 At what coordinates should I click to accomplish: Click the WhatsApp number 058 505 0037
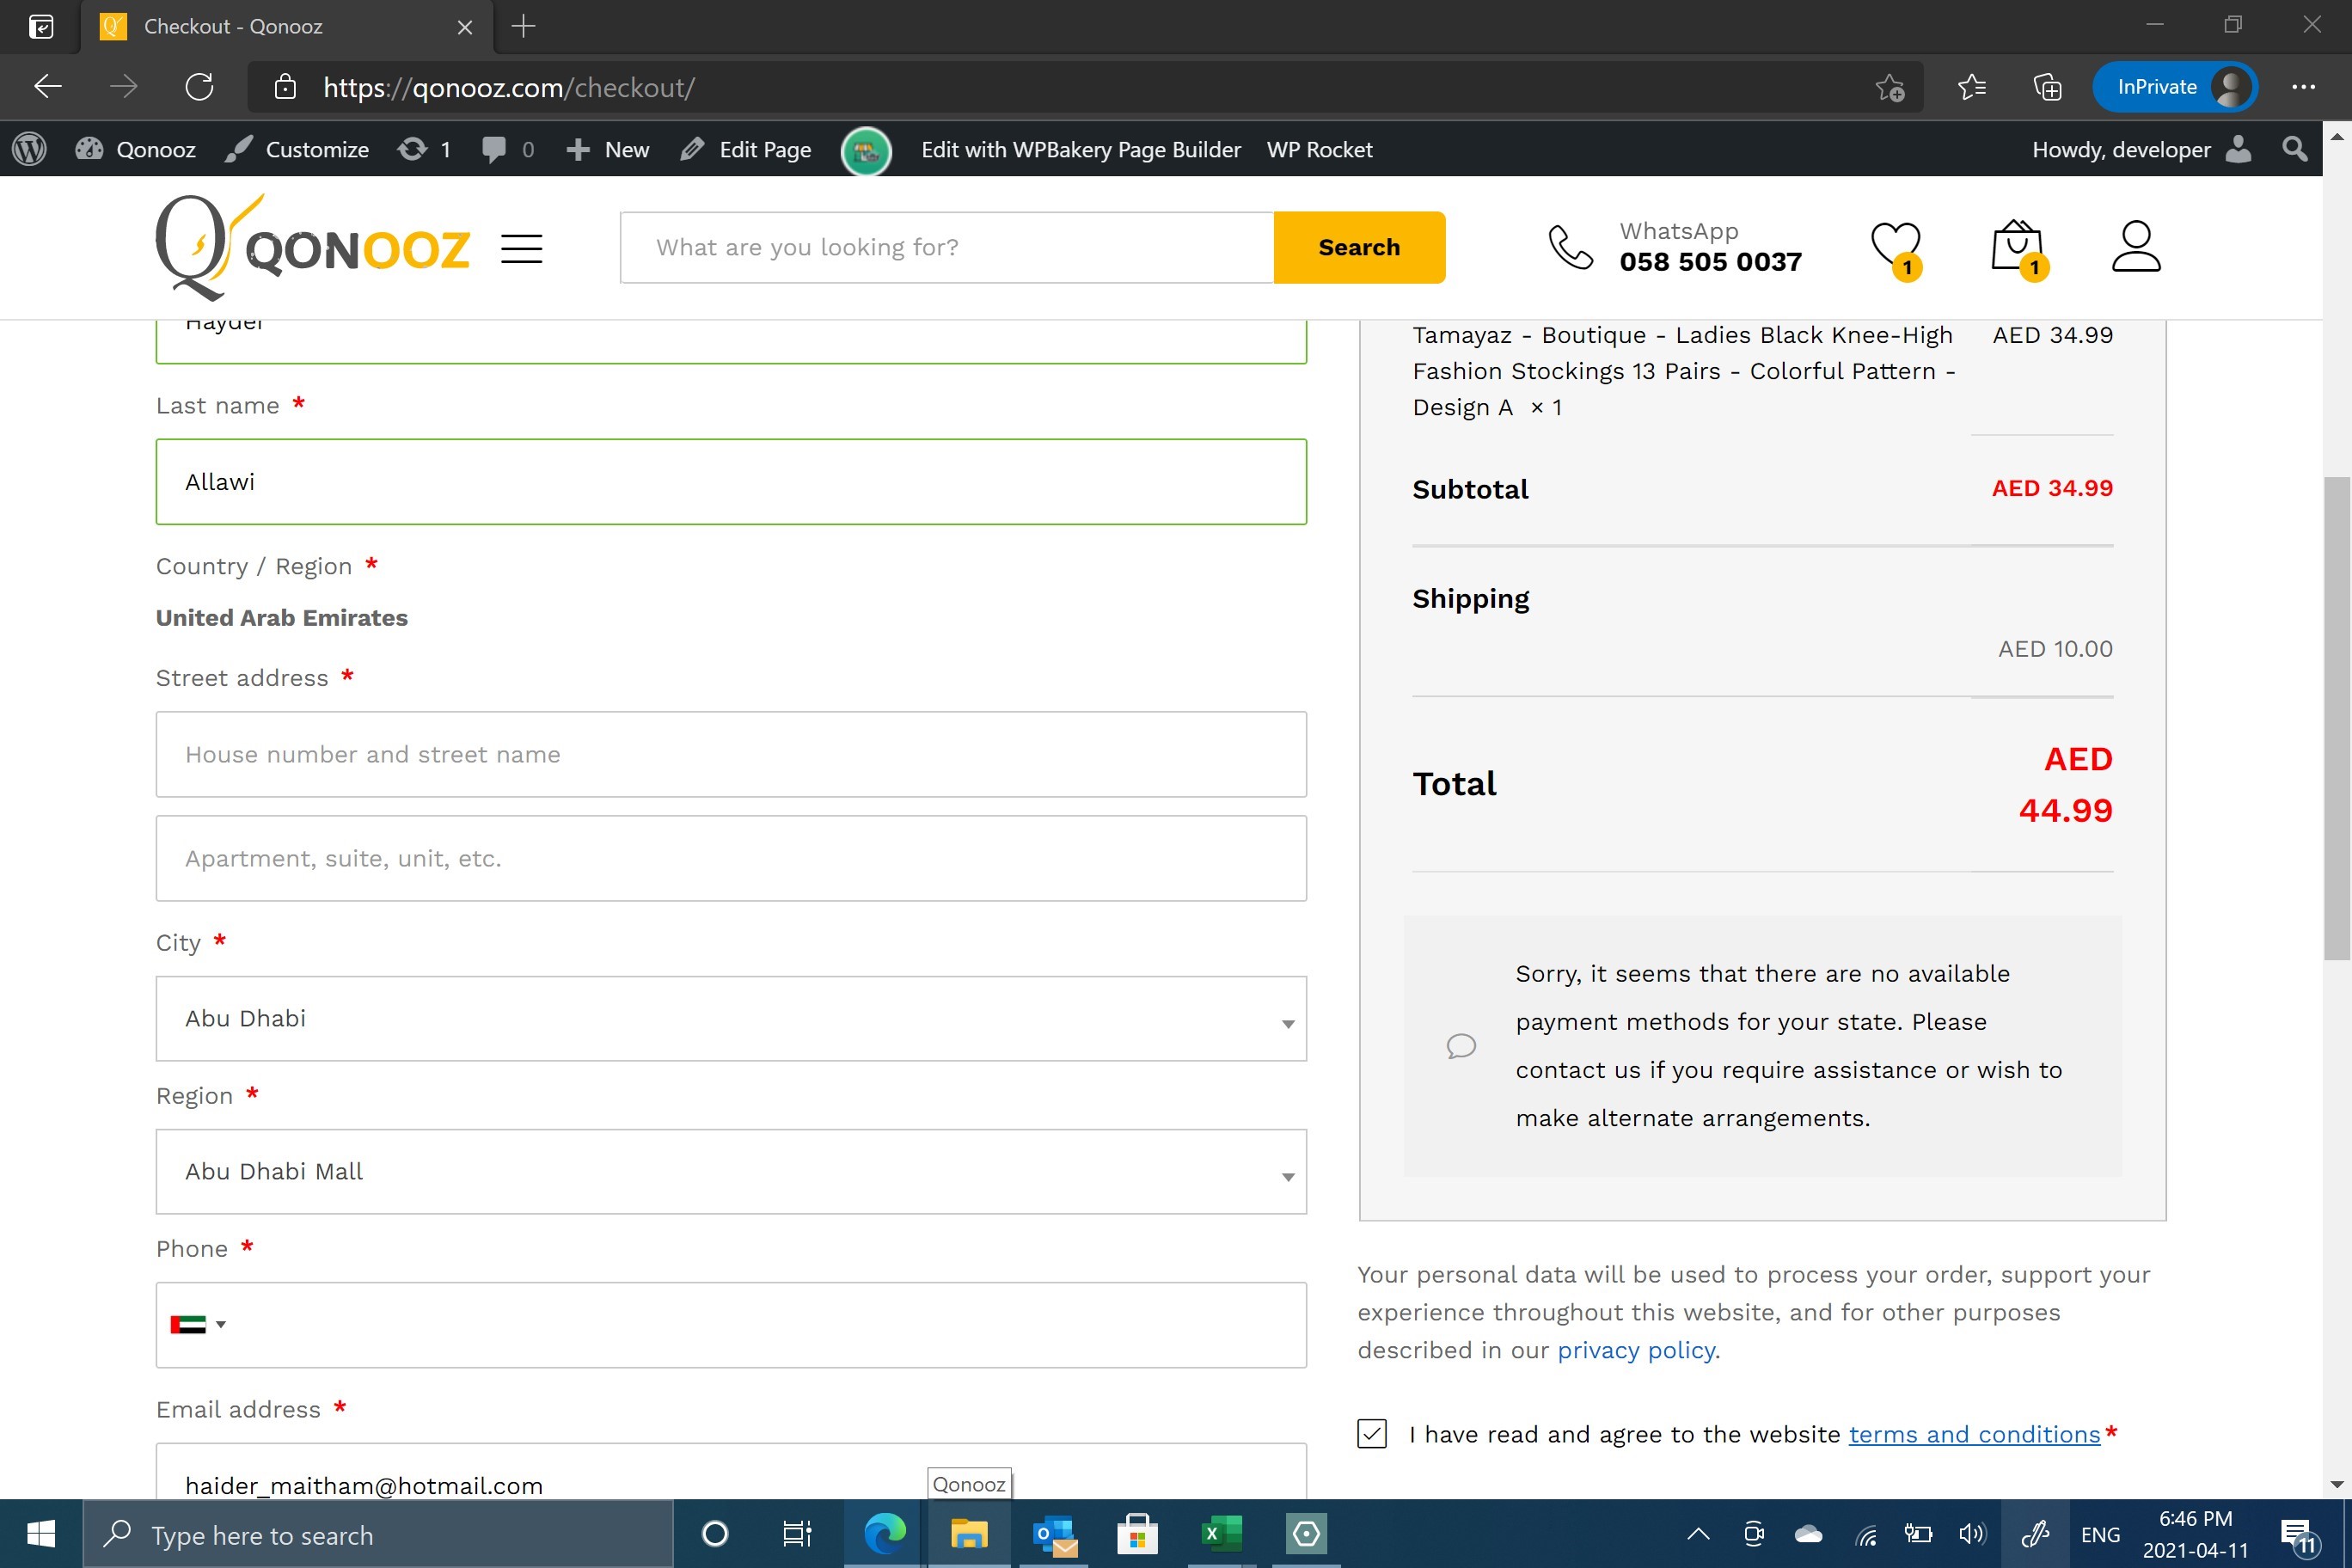tap(1710, 262)
